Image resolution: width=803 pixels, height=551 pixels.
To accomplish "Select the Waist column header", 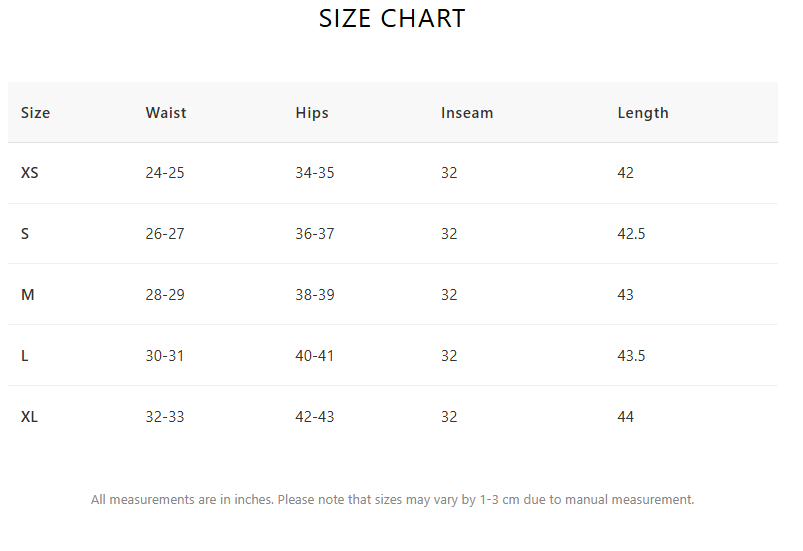I will (166, 113).
